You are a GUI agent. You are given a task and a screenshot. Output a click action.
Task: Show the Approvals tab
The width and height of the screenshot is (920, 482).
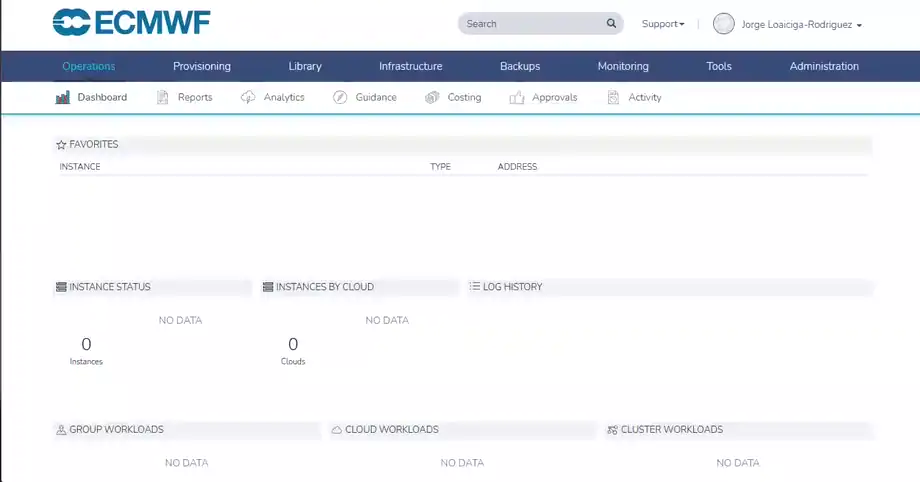(x=544, y=97)
